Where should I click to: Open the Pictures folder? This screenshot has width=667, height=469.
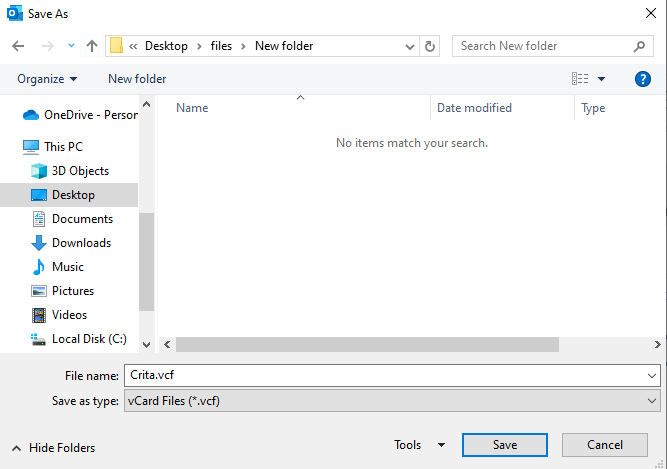click(63, 291)
